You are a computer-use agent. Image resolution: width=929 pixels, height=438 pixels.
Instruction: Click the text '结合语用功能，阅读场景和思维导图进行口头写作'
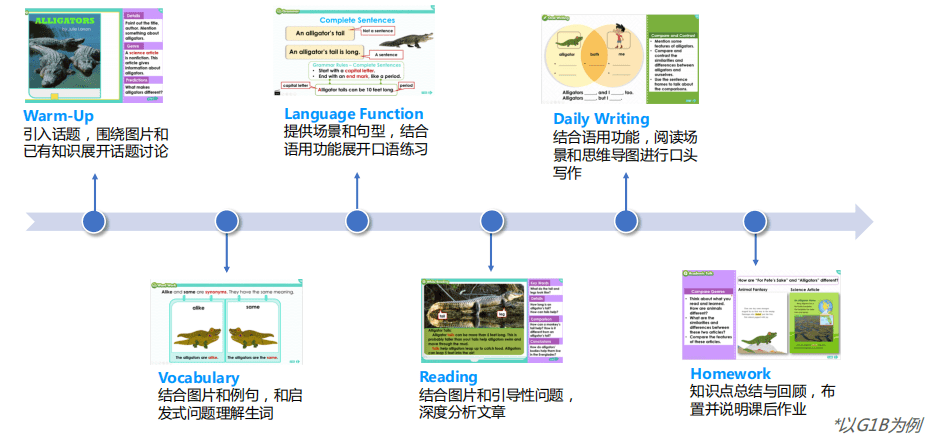pyautogui.click(x=626, y=155)
